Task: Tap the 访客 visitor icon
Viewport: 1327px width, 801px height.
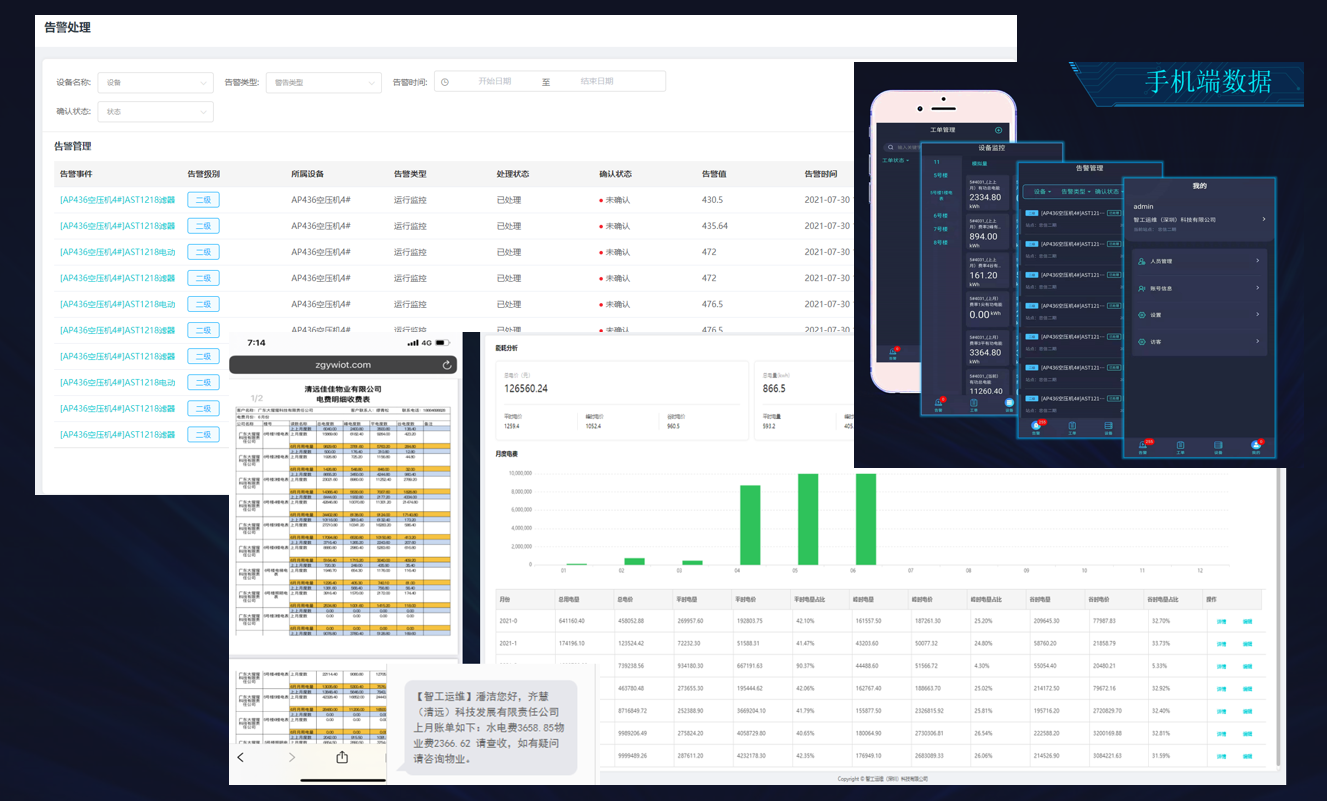Action: coord(1142,342)
